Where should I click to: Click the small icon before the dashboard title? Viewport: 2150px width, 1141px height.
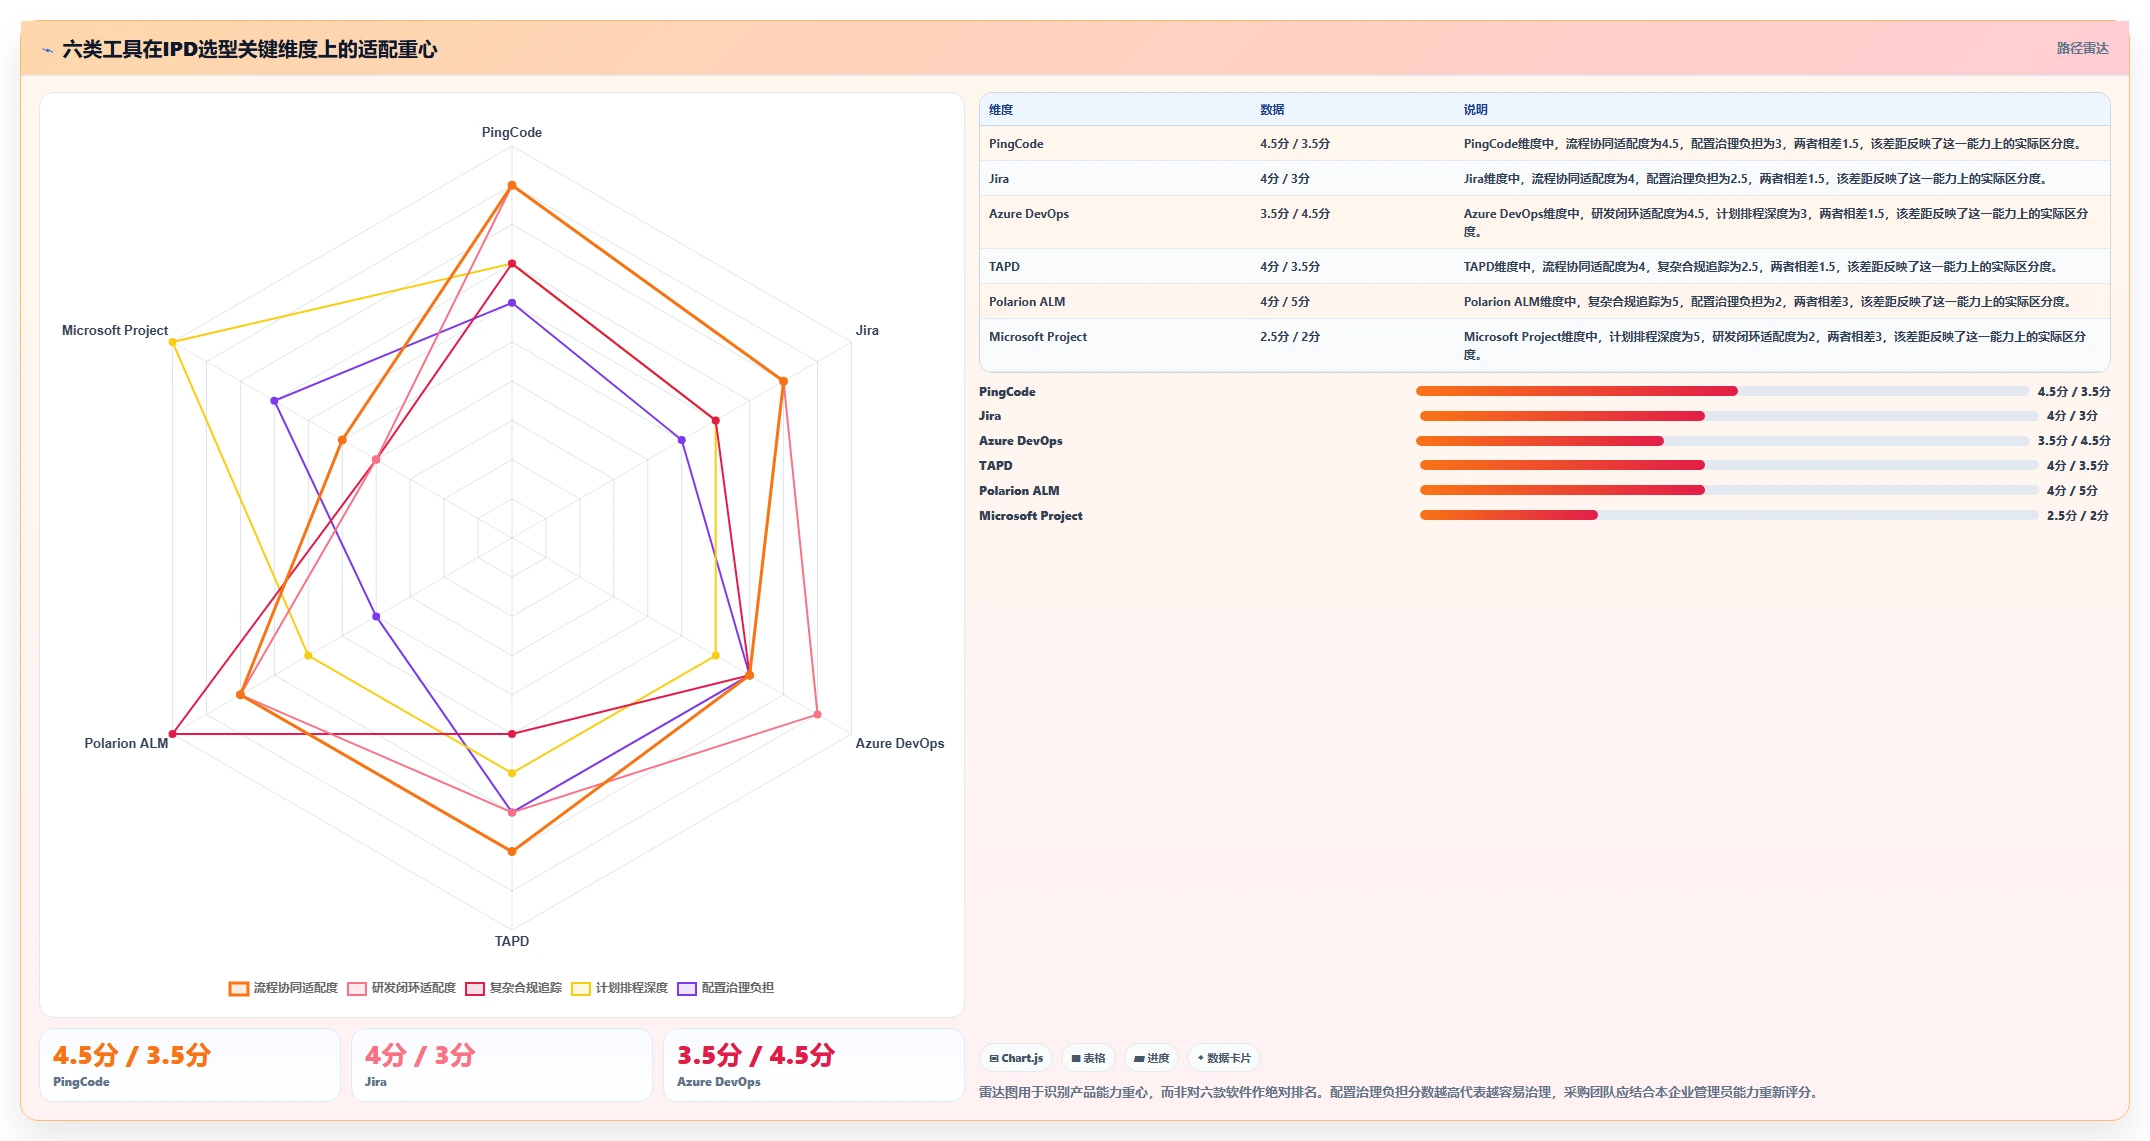coord(47,50)
